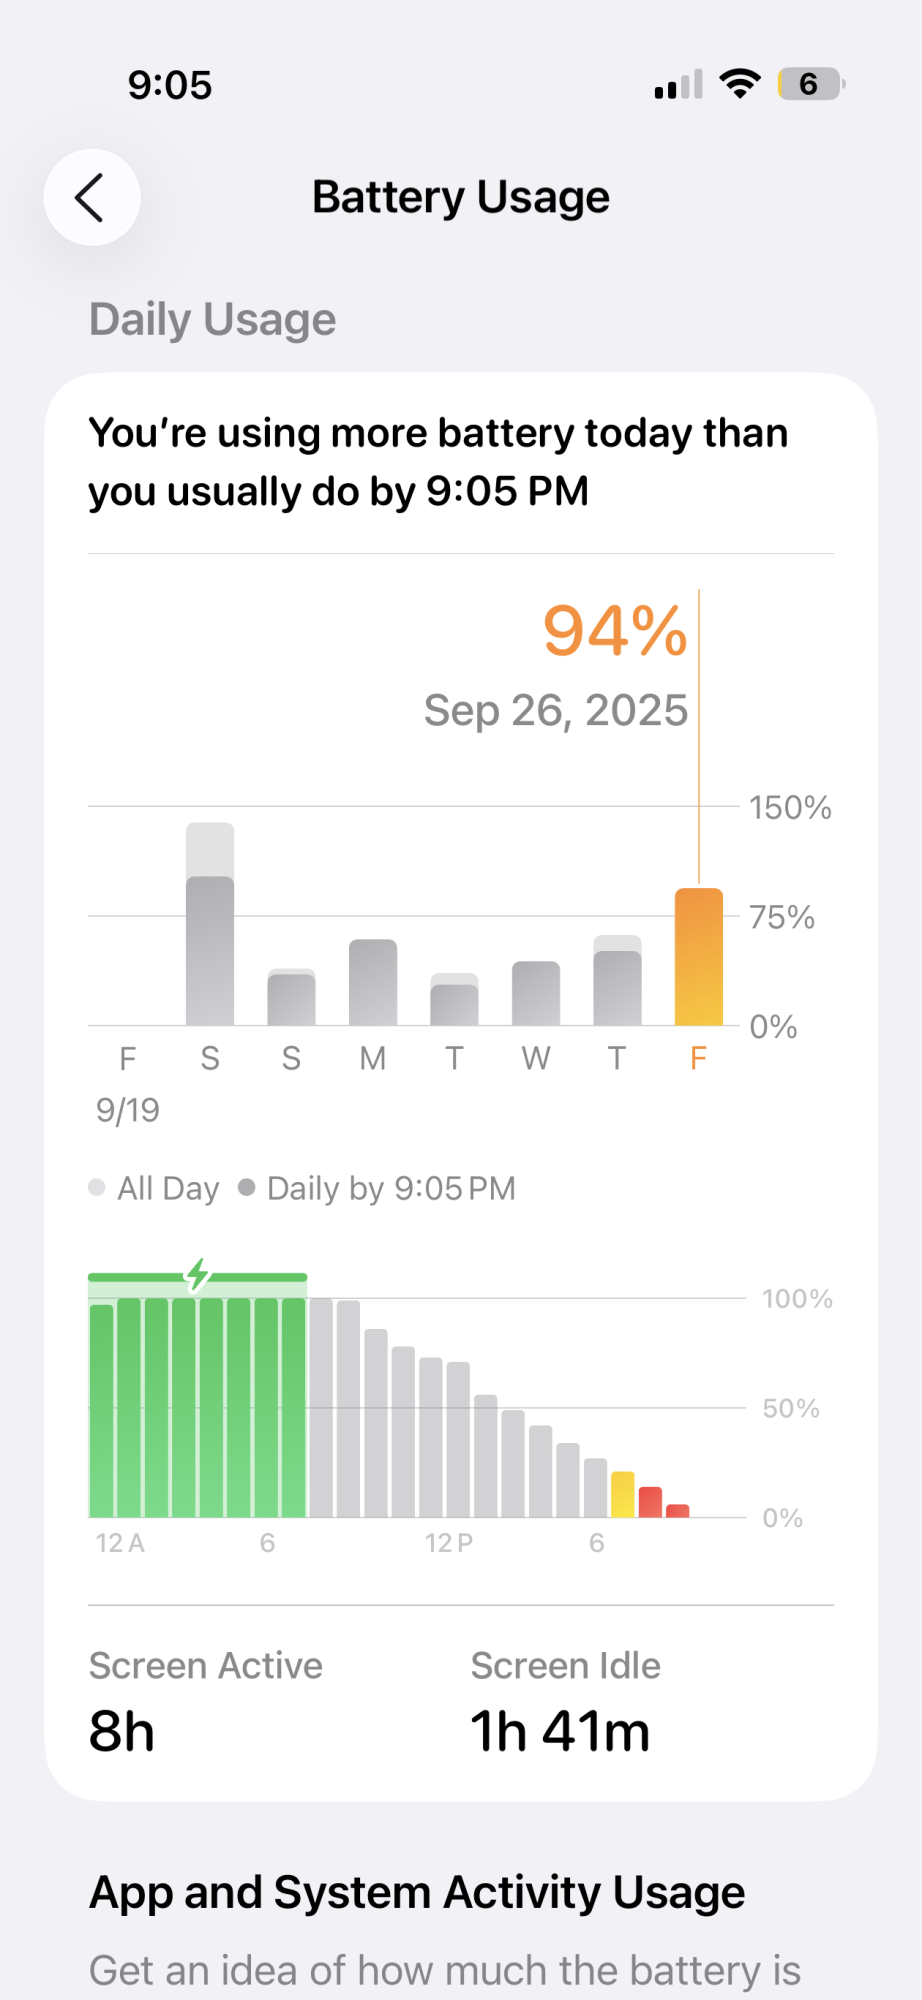Tap the All Day legend dot

click(x=97, y=1187)
